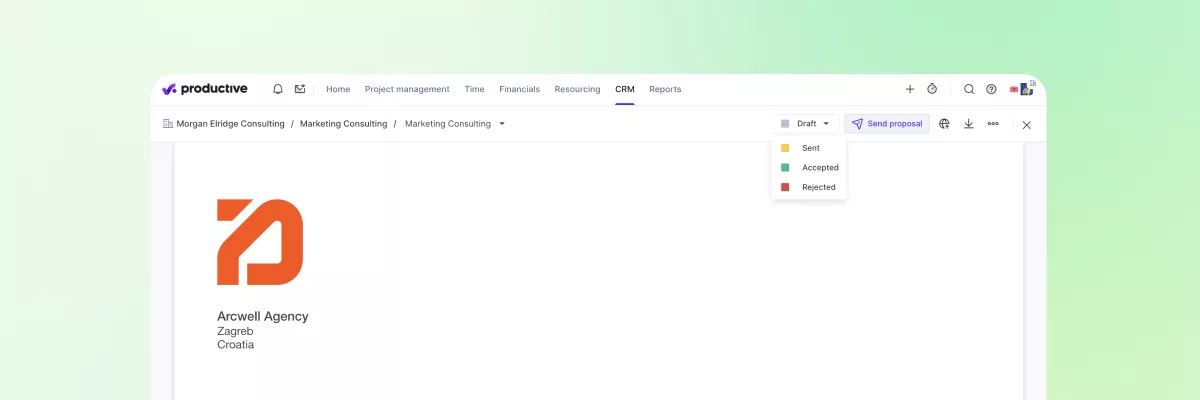Switch to the Financials tab

coord(519,89)
